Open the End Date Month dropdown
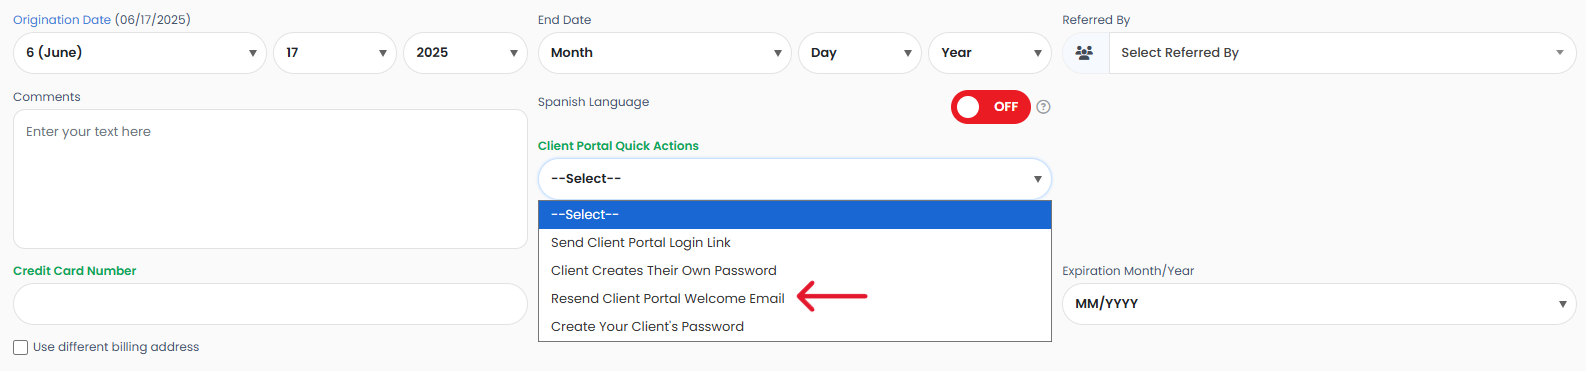Screen dimensions: 1586x371 point(665,53)
